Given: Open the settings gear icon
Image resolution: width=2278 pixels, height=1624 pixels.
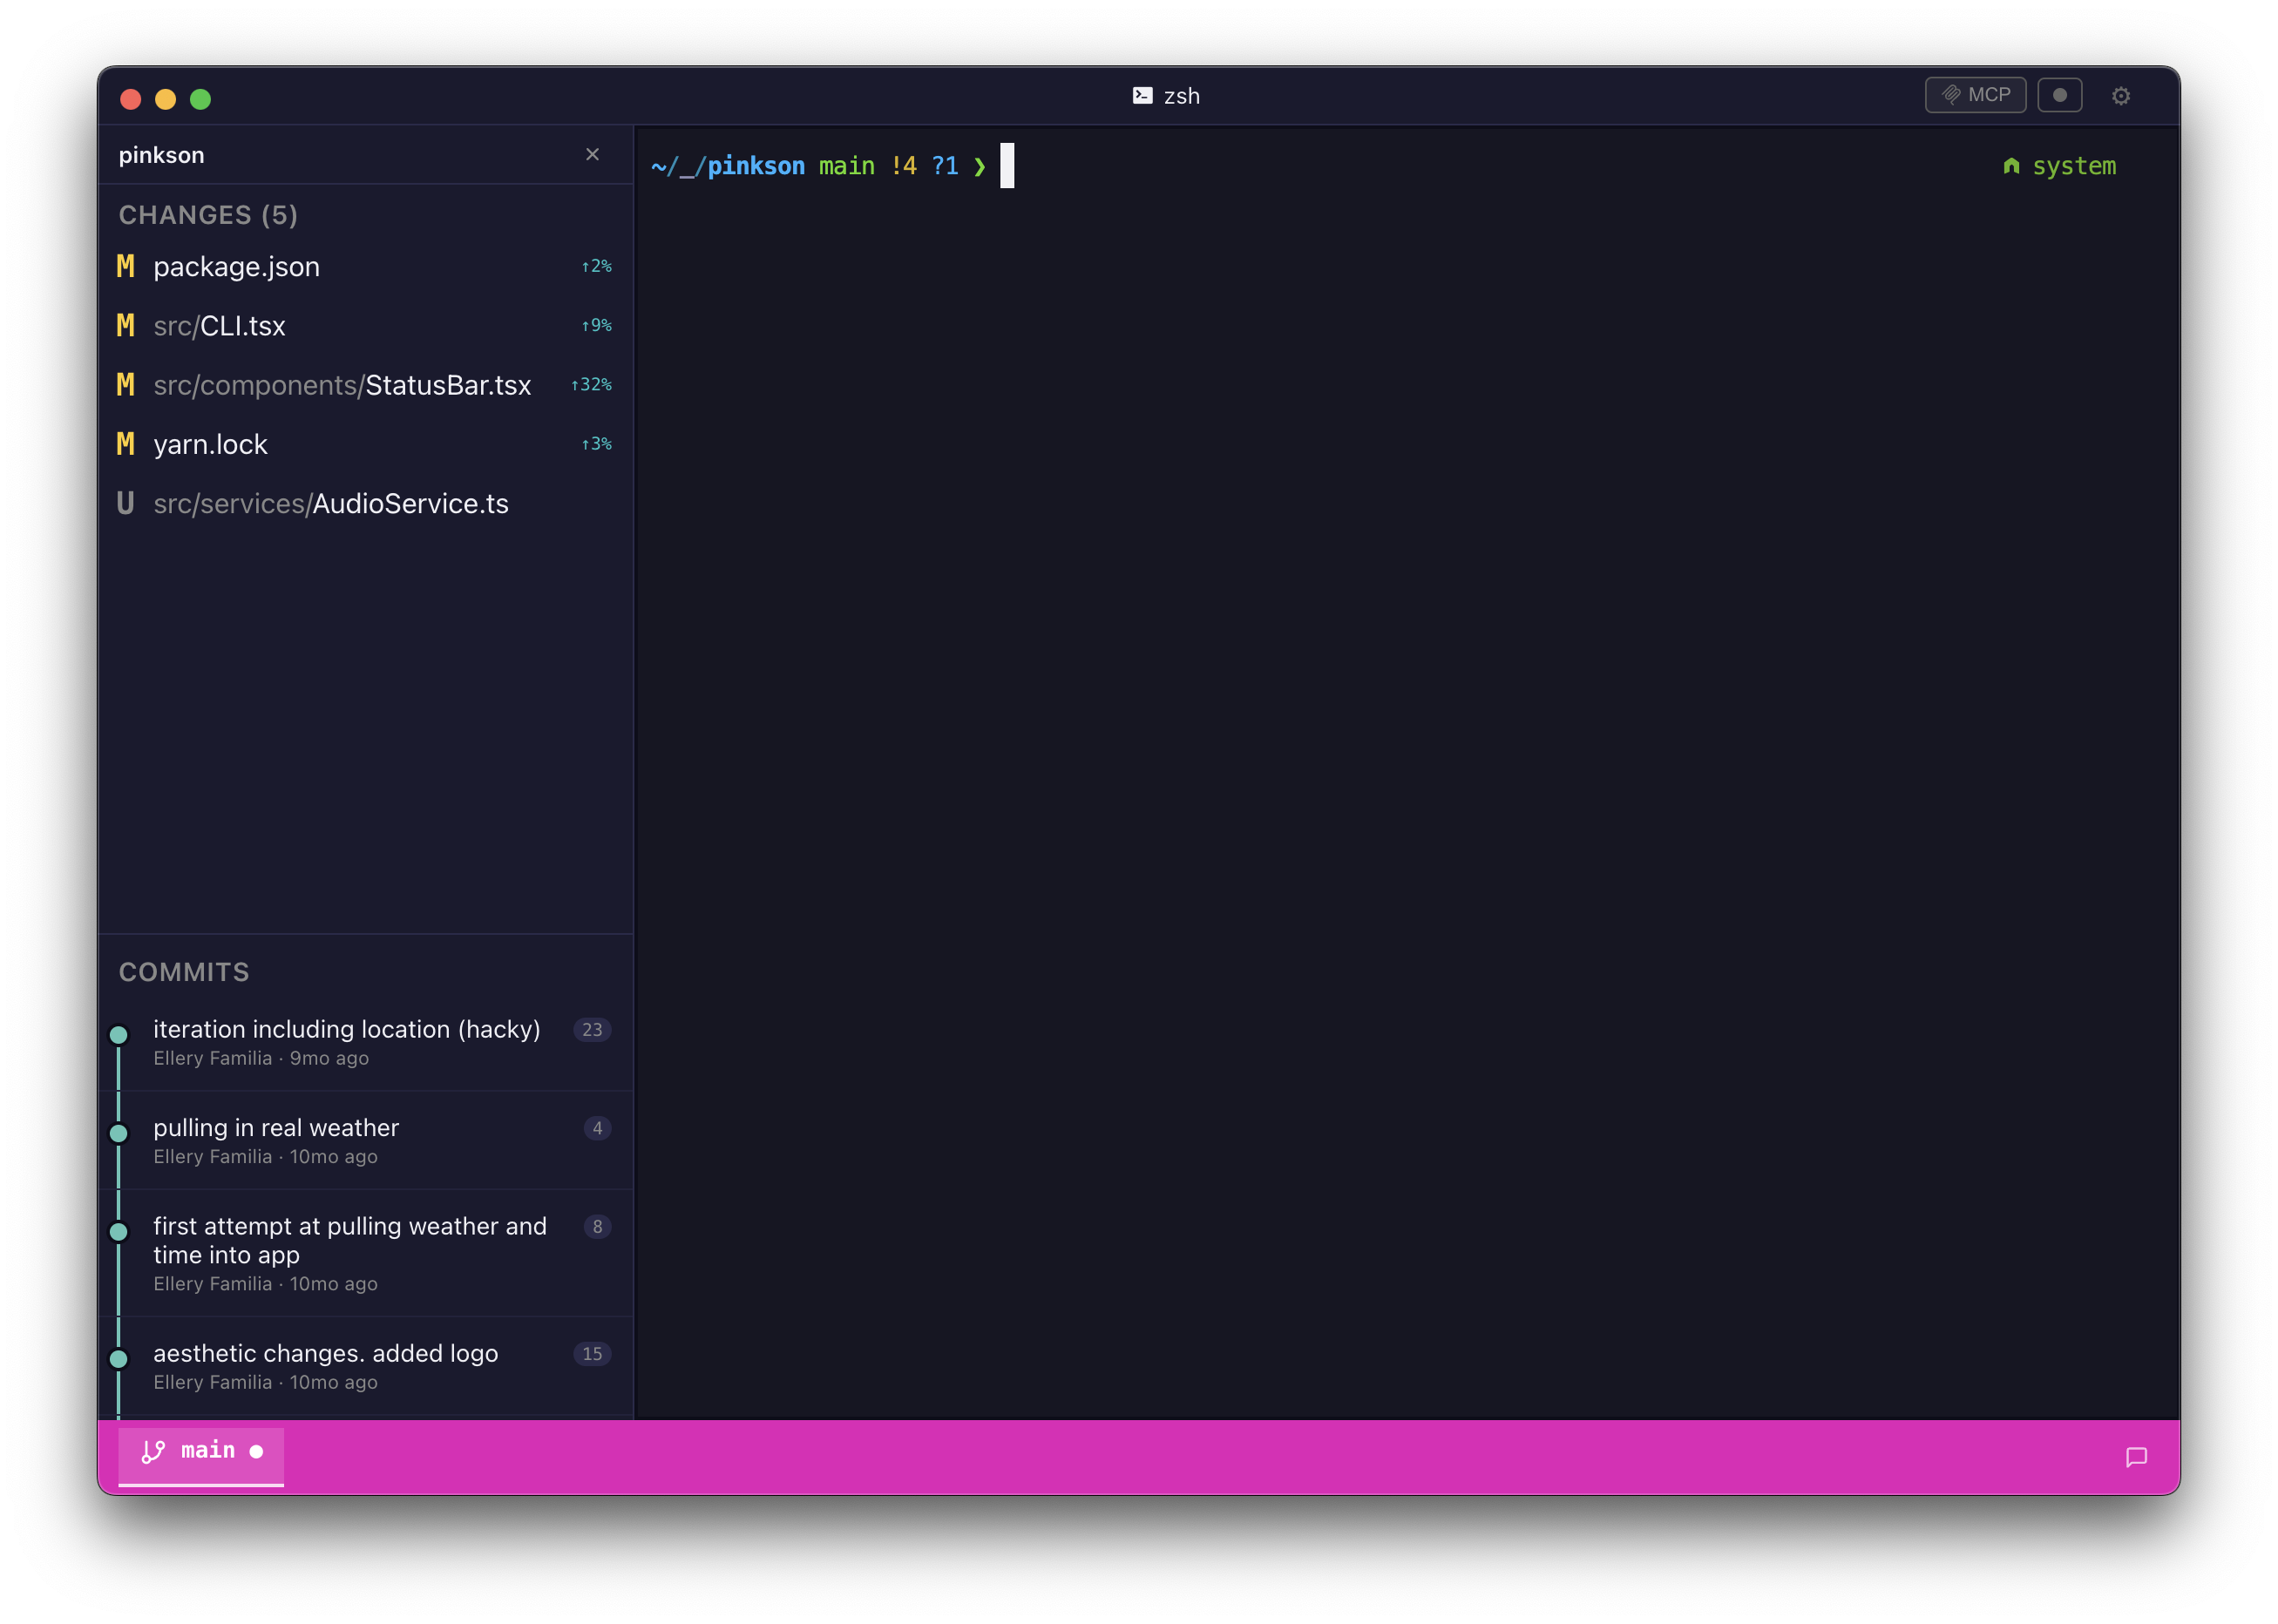Looking at the screenshot, I should coord(2122,95).
